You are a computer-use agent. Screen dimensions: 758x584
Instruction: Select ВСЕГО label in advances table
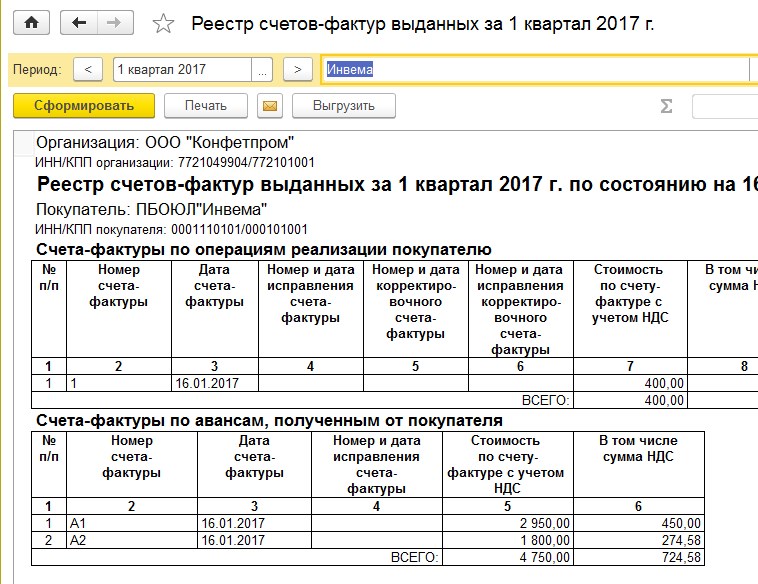coord(415,557)
